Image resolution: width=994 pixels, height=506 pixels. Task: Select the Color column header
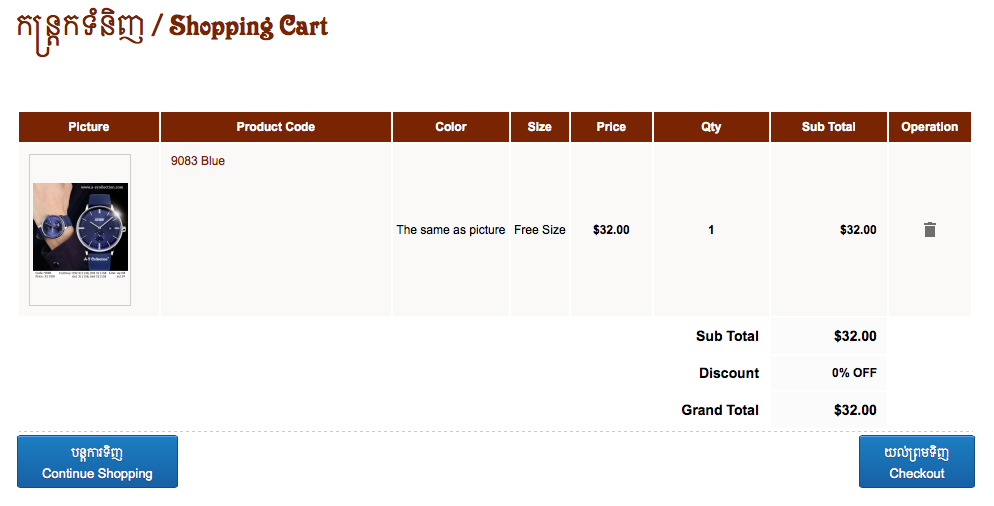tap(451, 127)
